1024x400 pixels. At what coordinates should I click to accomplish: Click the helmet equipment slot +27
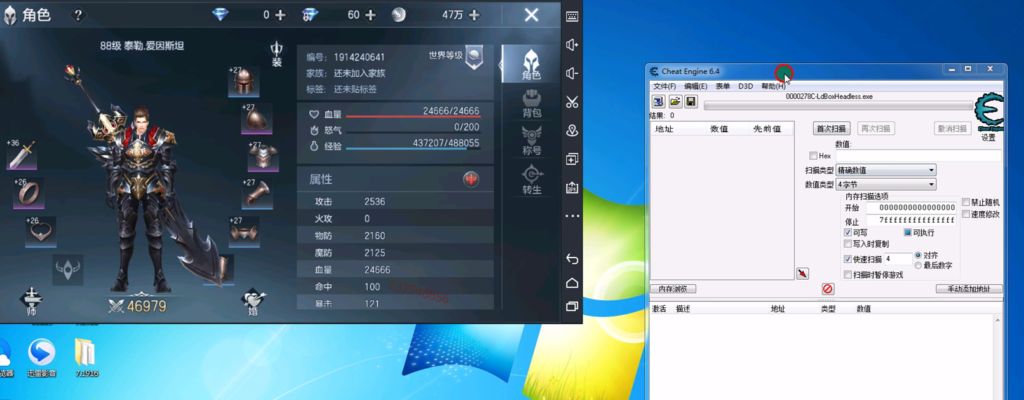(x=244, y=82)
